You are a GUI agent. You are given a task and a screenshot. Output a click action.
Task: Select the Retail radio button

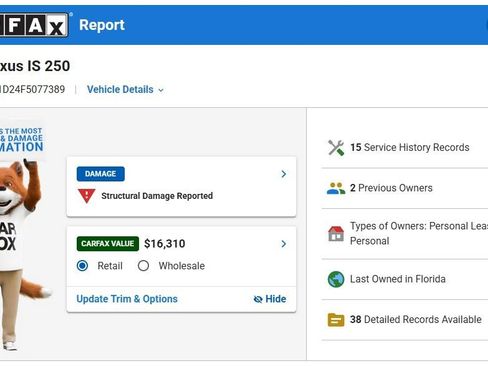click(x=82, y=266)
